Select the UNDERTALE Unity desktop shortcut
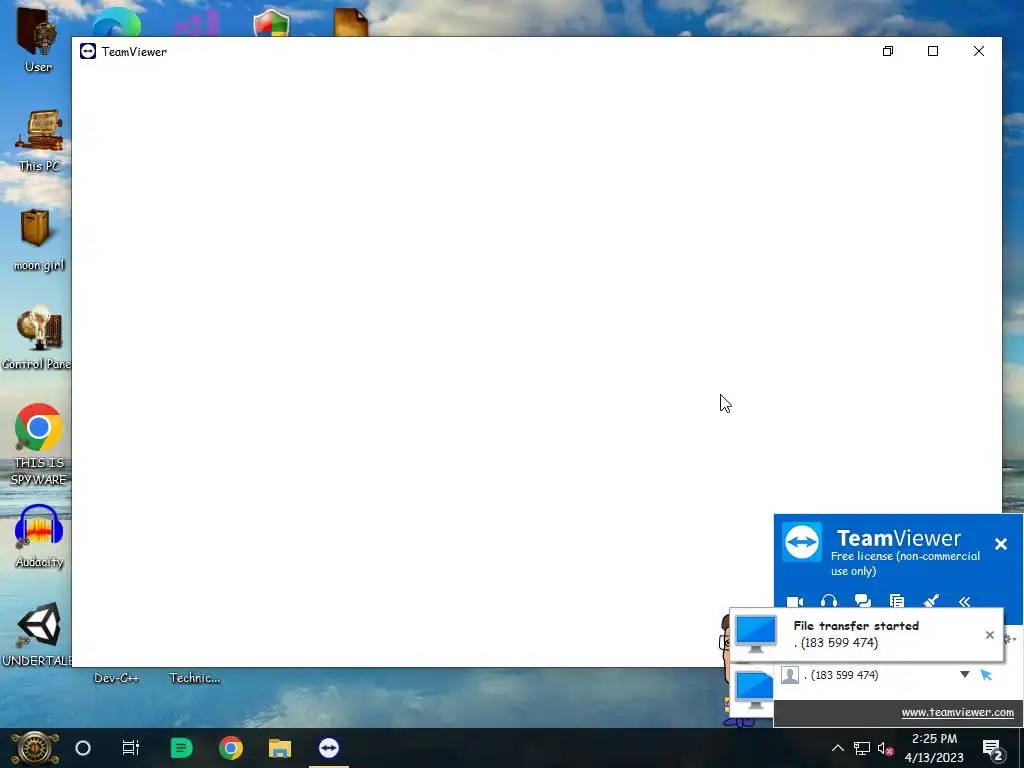 37,634
